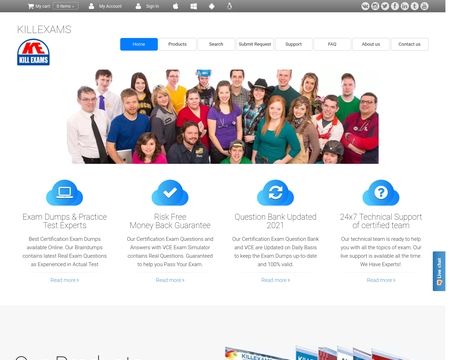Viewport: 450px width, 360px height.
Task: Select the Search menu tab
Action: 216,44
